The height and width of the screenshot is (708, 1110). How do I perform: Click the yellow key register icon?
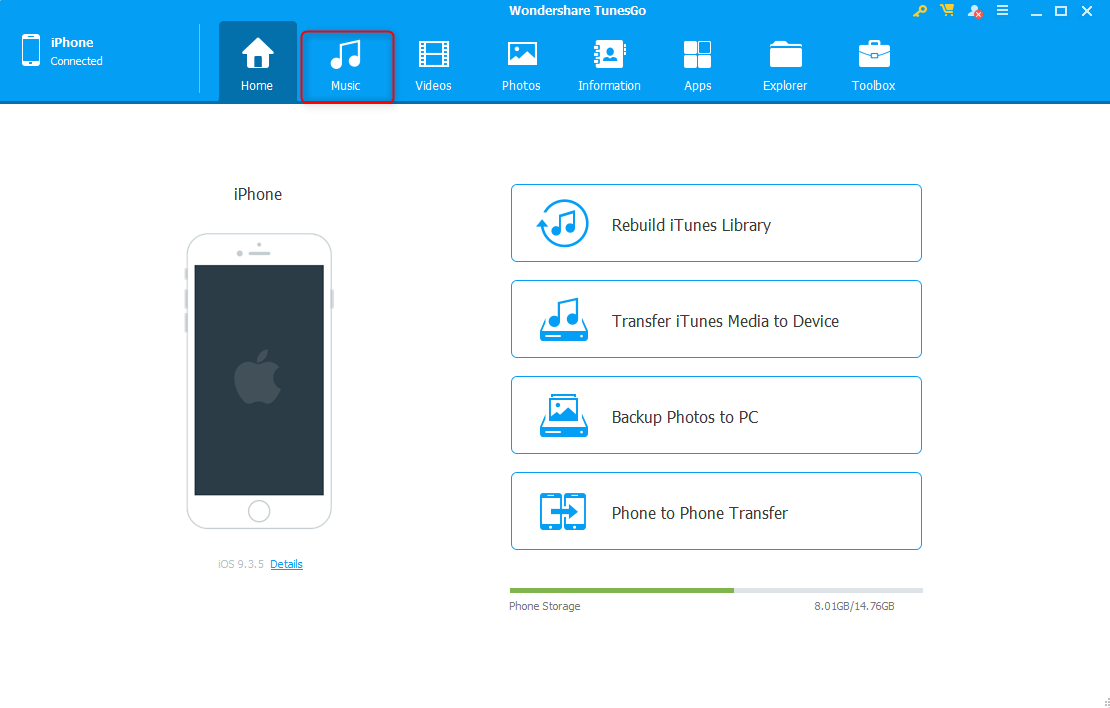click(x=920, y=11)
